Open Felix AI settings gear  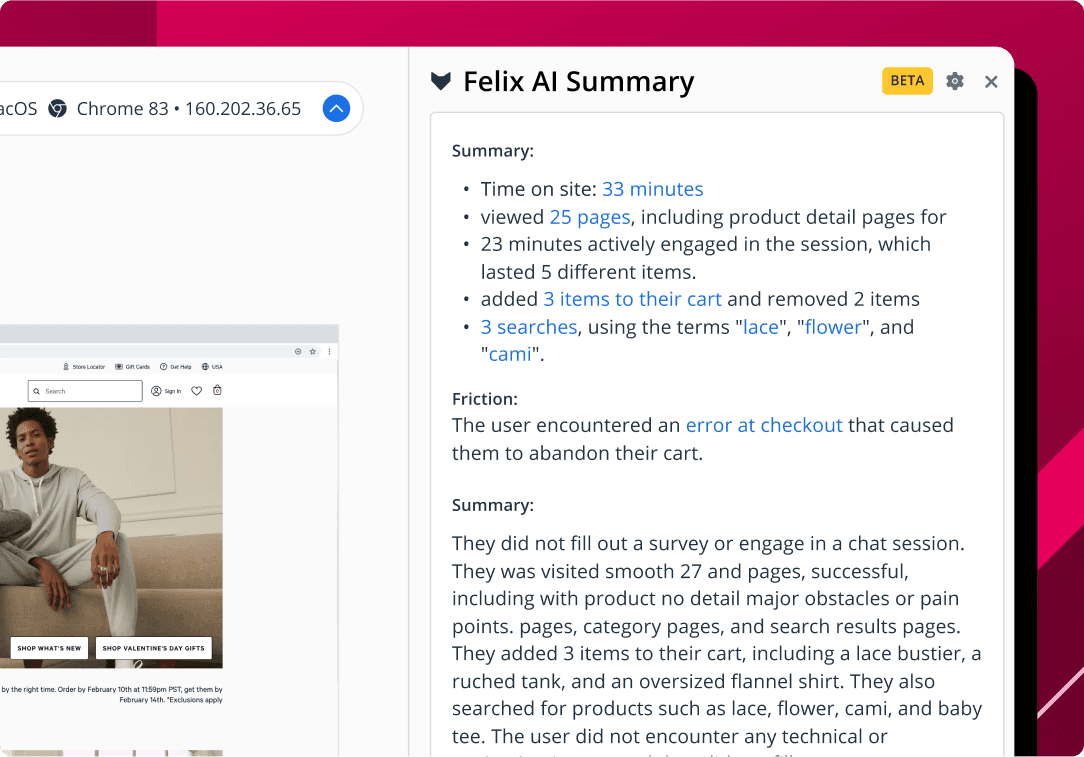[x=955, y=82]
